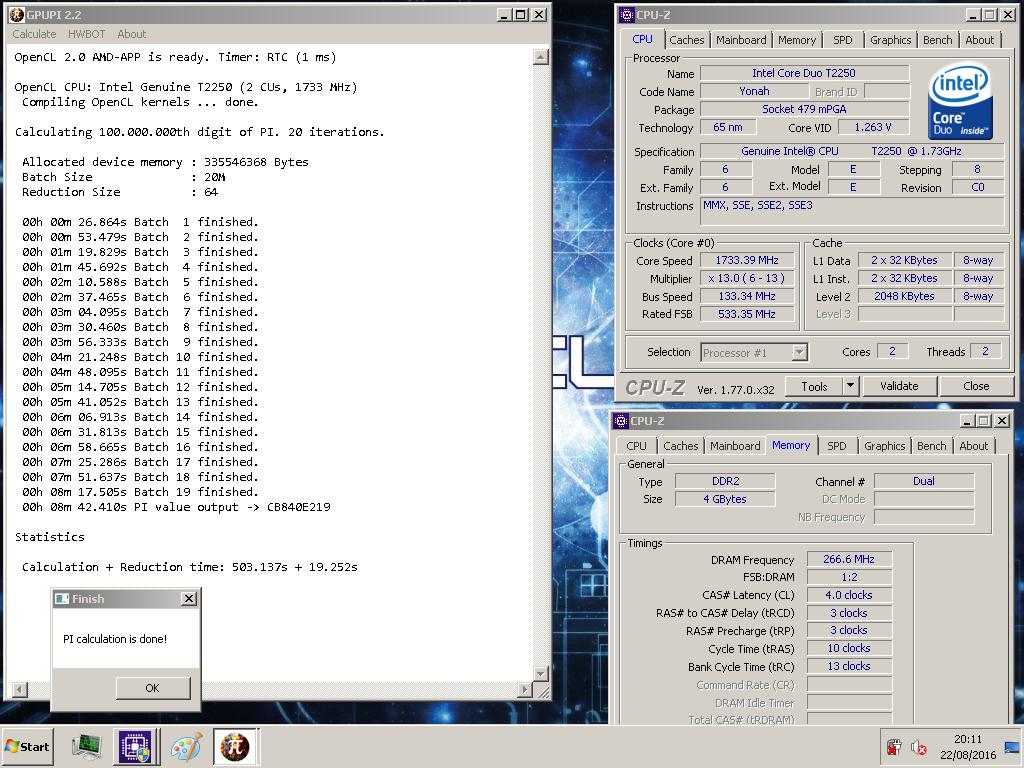The width and height of the screenshot is (1024, 768).
Task: Open the HWBOT menu in GPUPI
Action: [86, 34]
